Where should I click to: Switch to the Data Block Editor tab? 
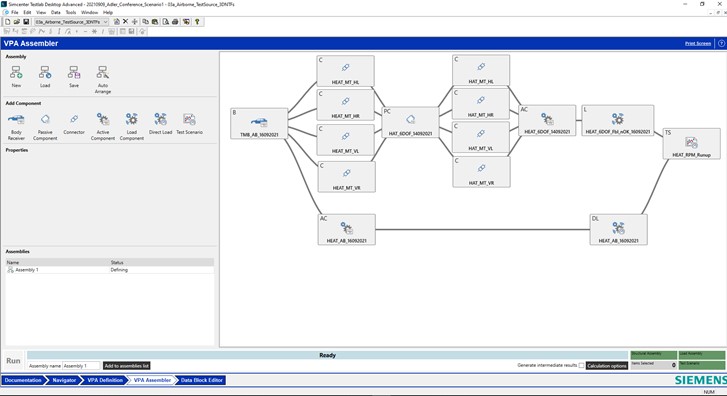click(202, 380)
